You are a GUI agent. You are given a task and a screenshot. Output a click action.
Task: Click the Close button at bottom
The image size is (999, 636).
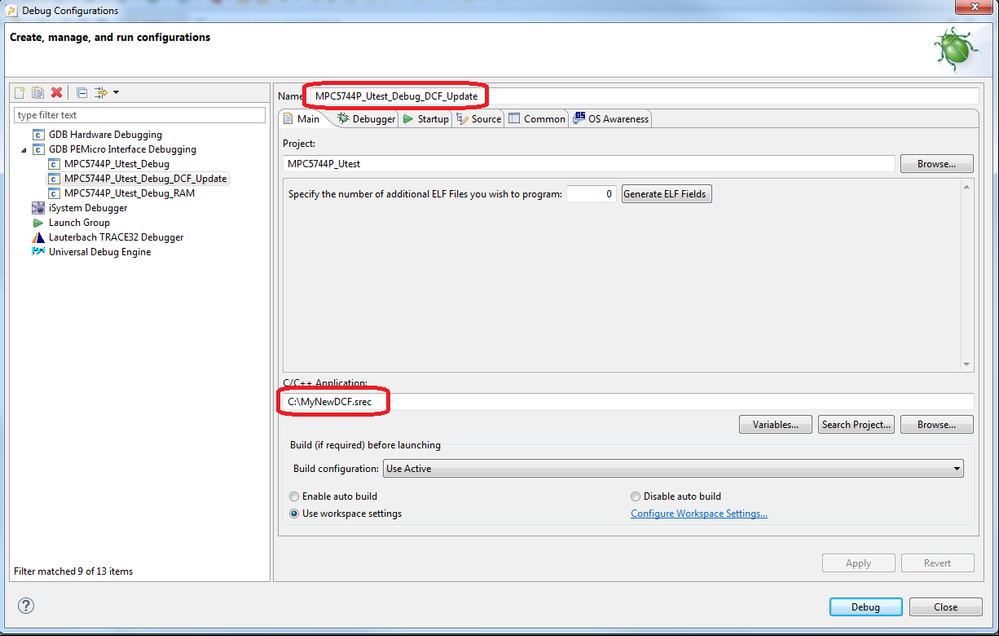click(x=945, y=607)
